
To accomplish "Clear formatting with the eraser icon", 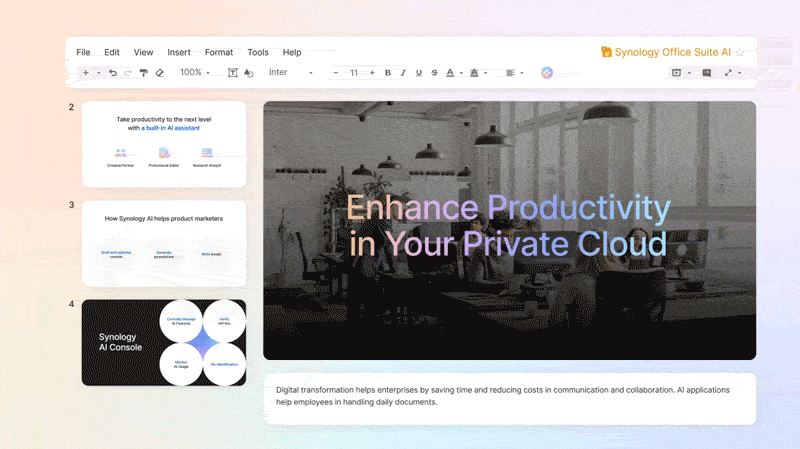I will pos(160,73).
